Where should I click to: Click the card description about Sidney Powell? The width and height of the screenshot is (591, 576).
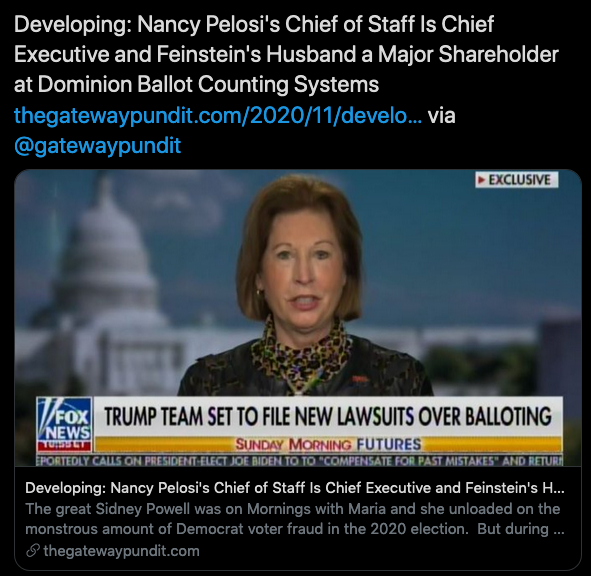295,519
